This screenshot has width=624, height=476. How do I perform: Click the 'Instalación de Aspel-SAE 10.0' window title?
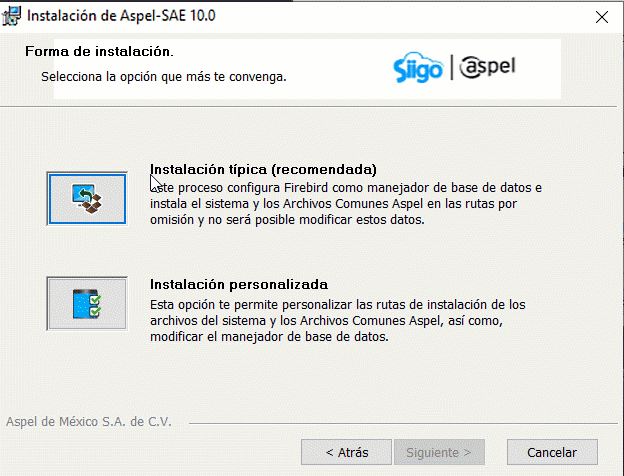(x=121, y=17)
